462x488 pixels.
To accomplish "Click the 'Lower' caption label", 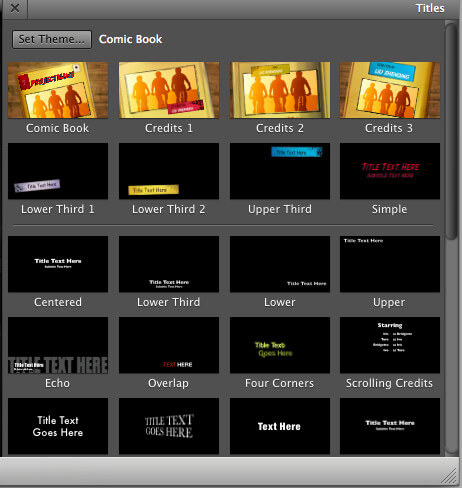I will pyautogui.click(x=280, y=302).
